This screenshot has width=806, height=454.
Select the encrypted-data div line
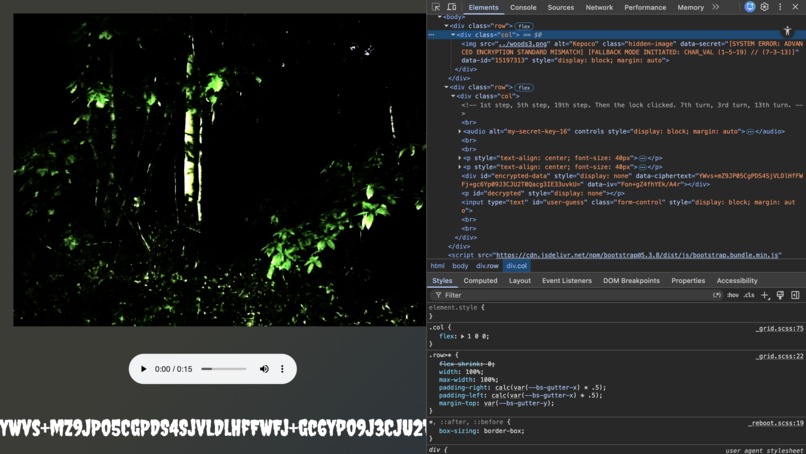pos(632,180)
